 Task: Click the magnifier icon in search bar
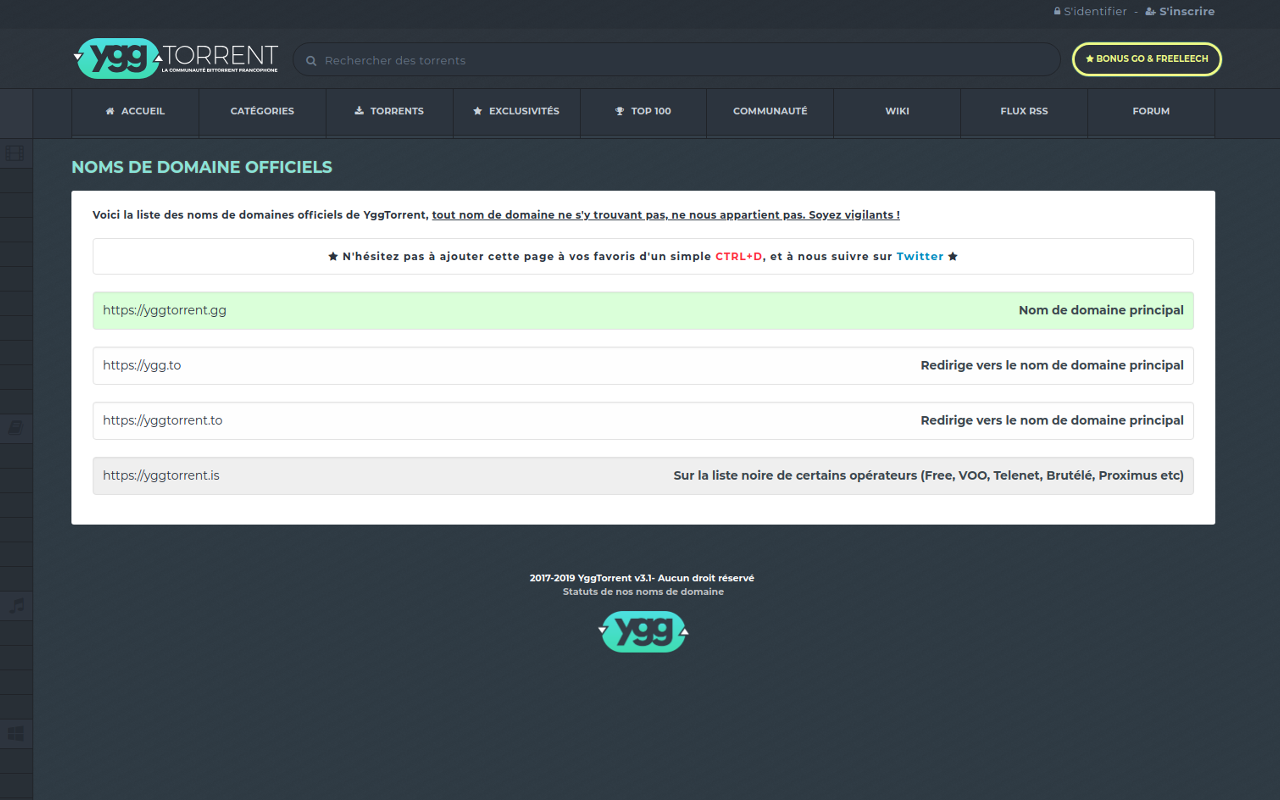(x=311, y=61)
